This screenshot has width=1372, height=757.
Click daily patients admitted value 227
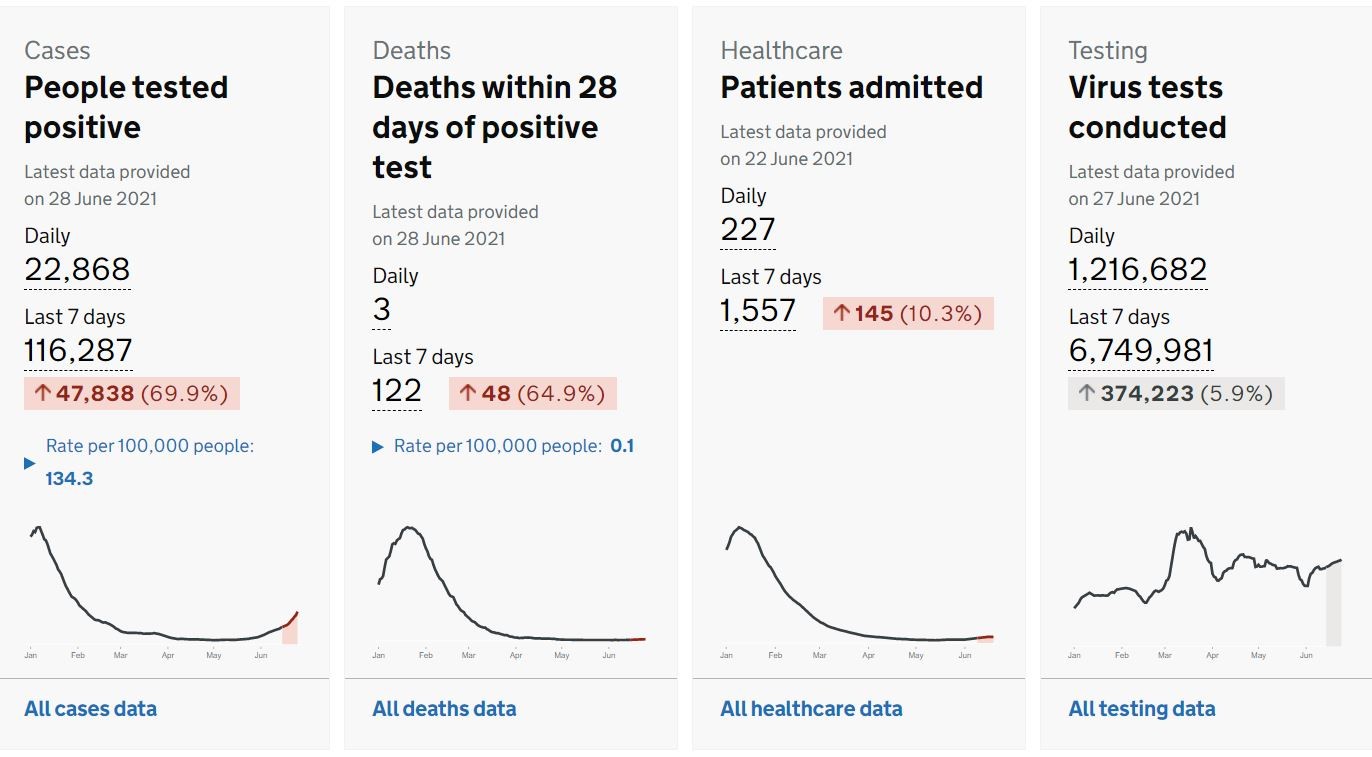tap(748, 230)
